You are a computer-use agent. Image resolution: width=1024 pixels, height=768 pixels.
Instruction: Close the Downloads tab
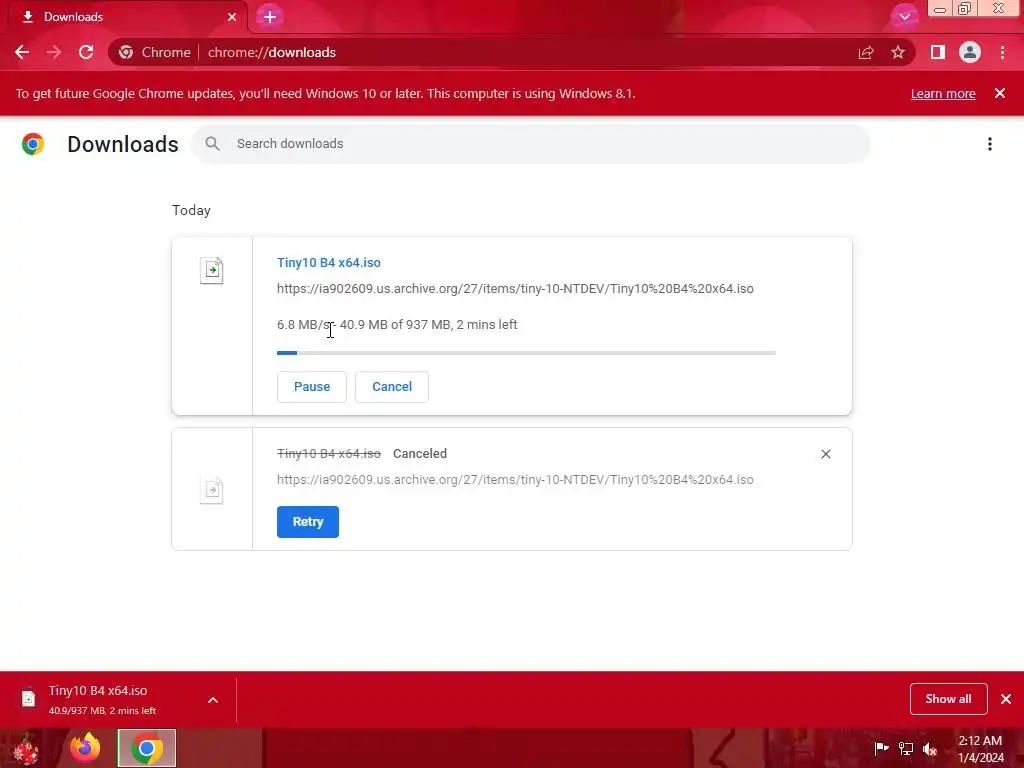[232, 17]
